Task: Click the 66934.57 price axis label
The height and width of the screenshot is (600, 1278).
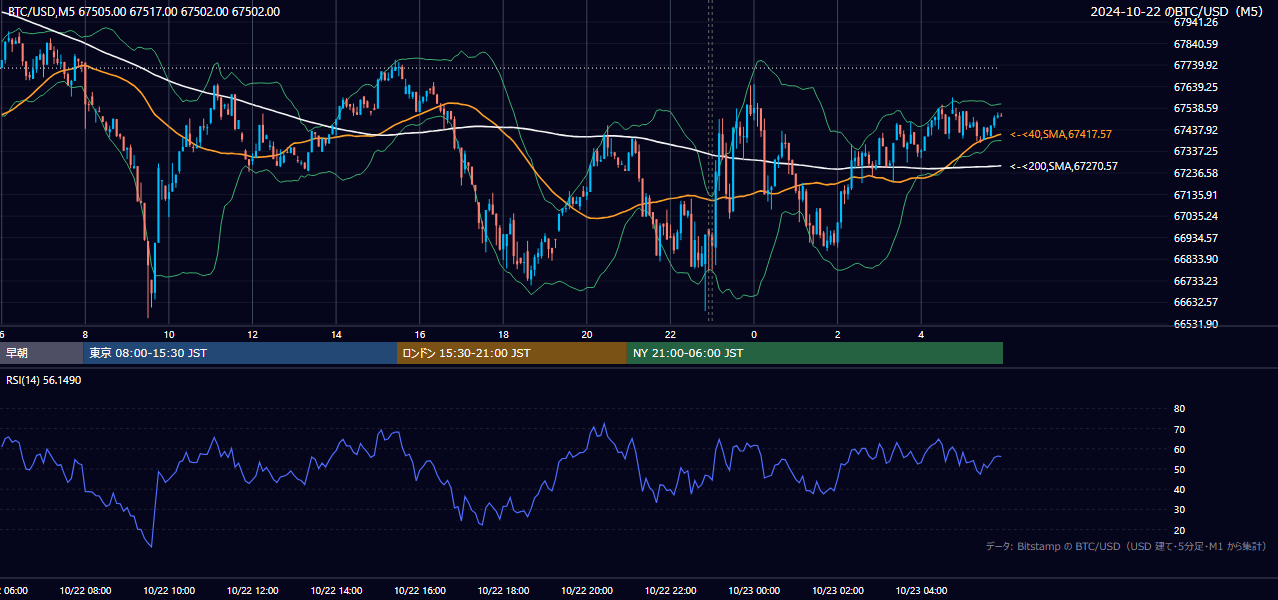Action: tap(1196, 238)
